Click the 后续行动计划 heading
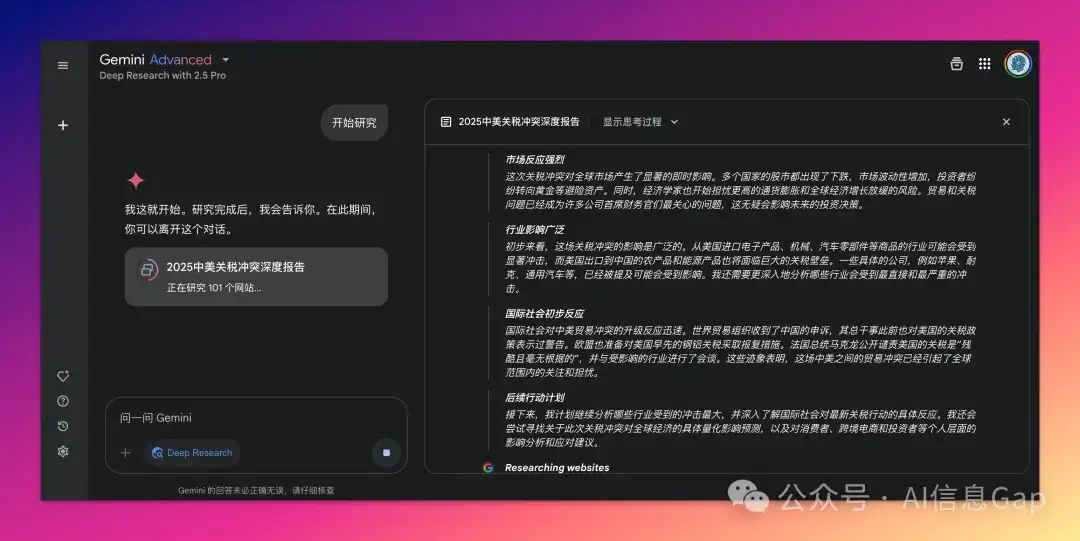1080x541 pixels. (x=535, y=398)
